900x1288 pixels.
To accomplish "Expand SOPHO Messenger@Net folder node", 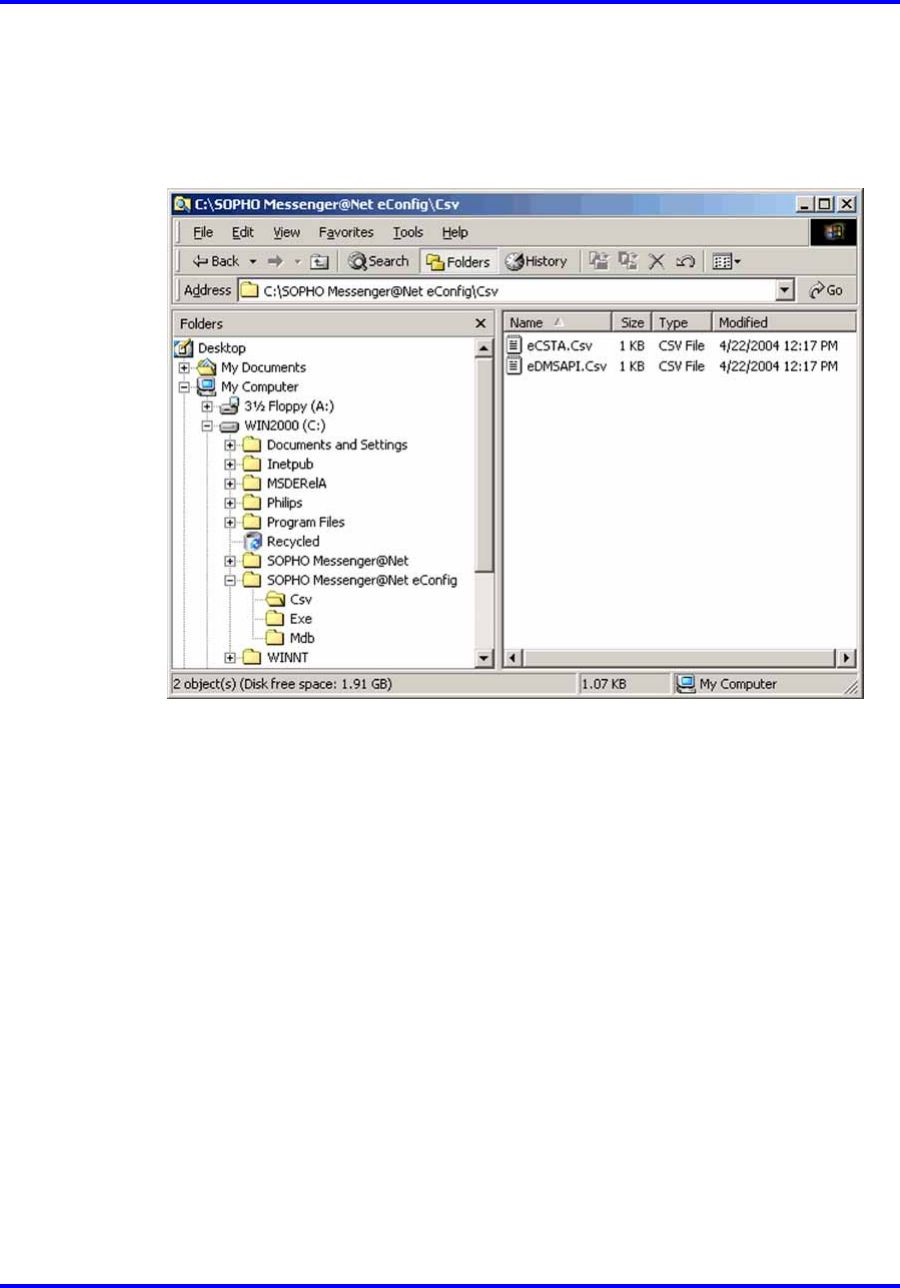I will click(x=231, y=561).
